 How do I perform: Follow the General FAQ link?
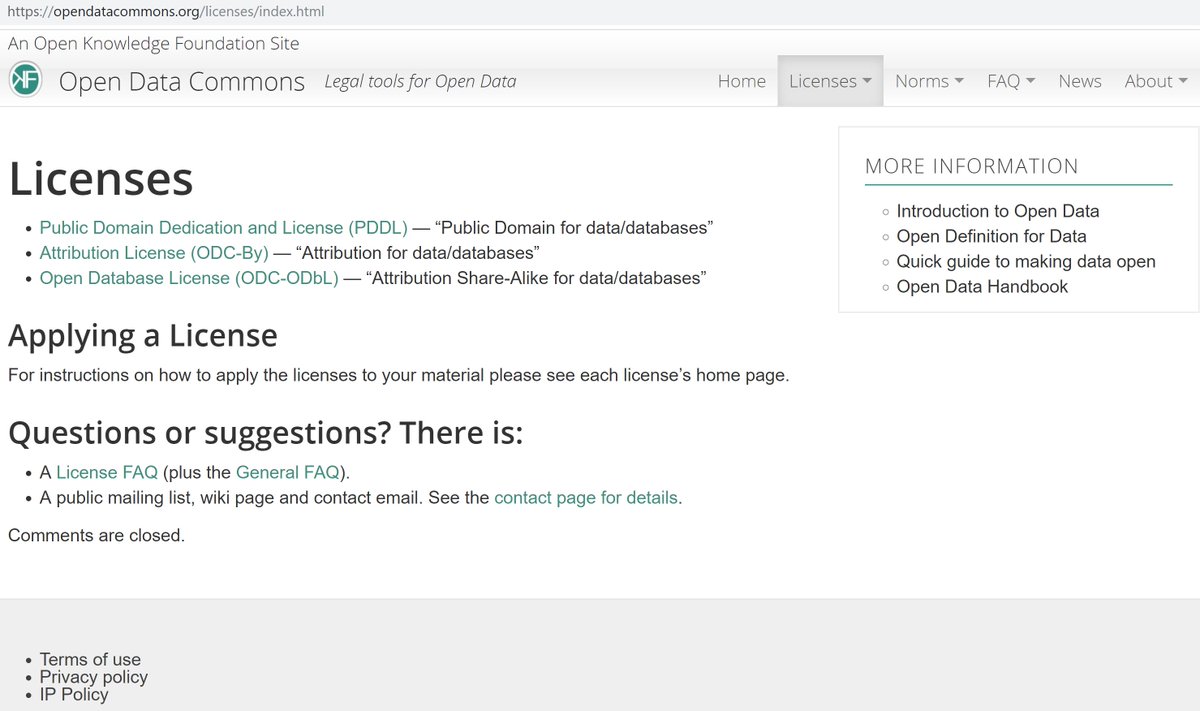click(x=288, y=472)
